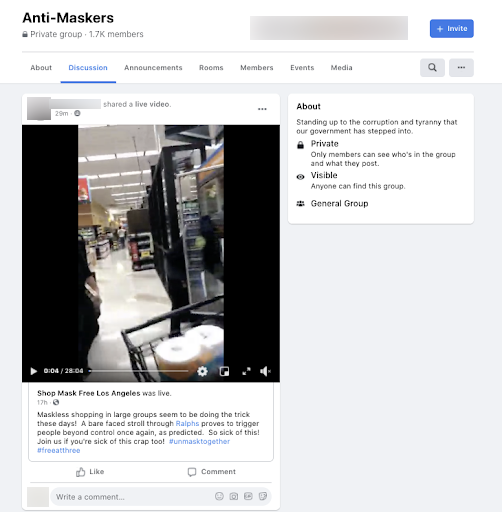Open post options three-dot menu

point(262,109)
